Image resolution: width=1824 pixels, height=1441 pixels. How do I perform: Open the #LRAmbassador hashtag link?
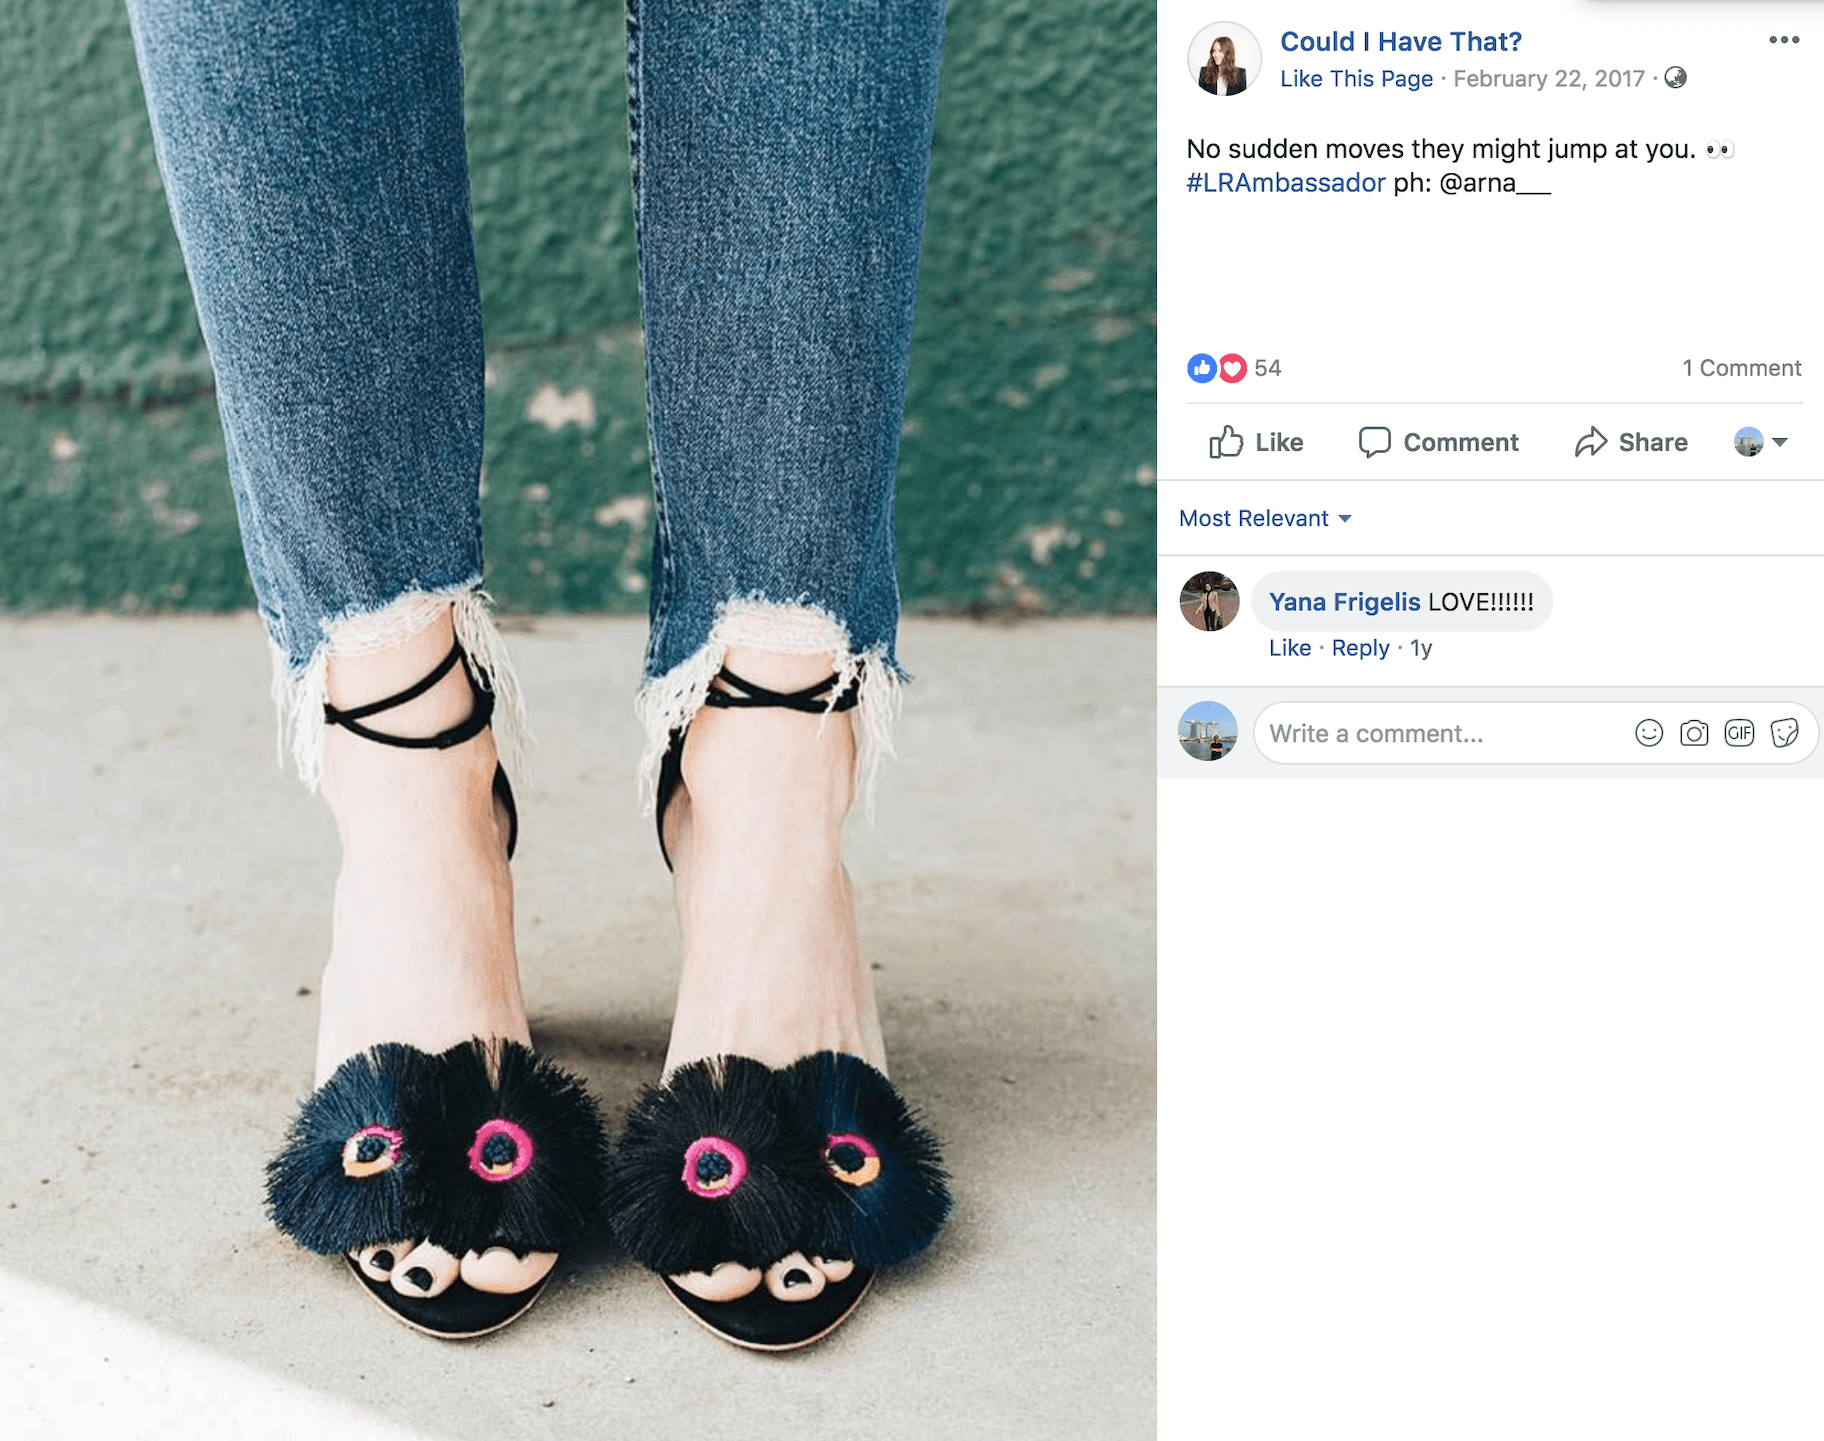point(1286,183)
